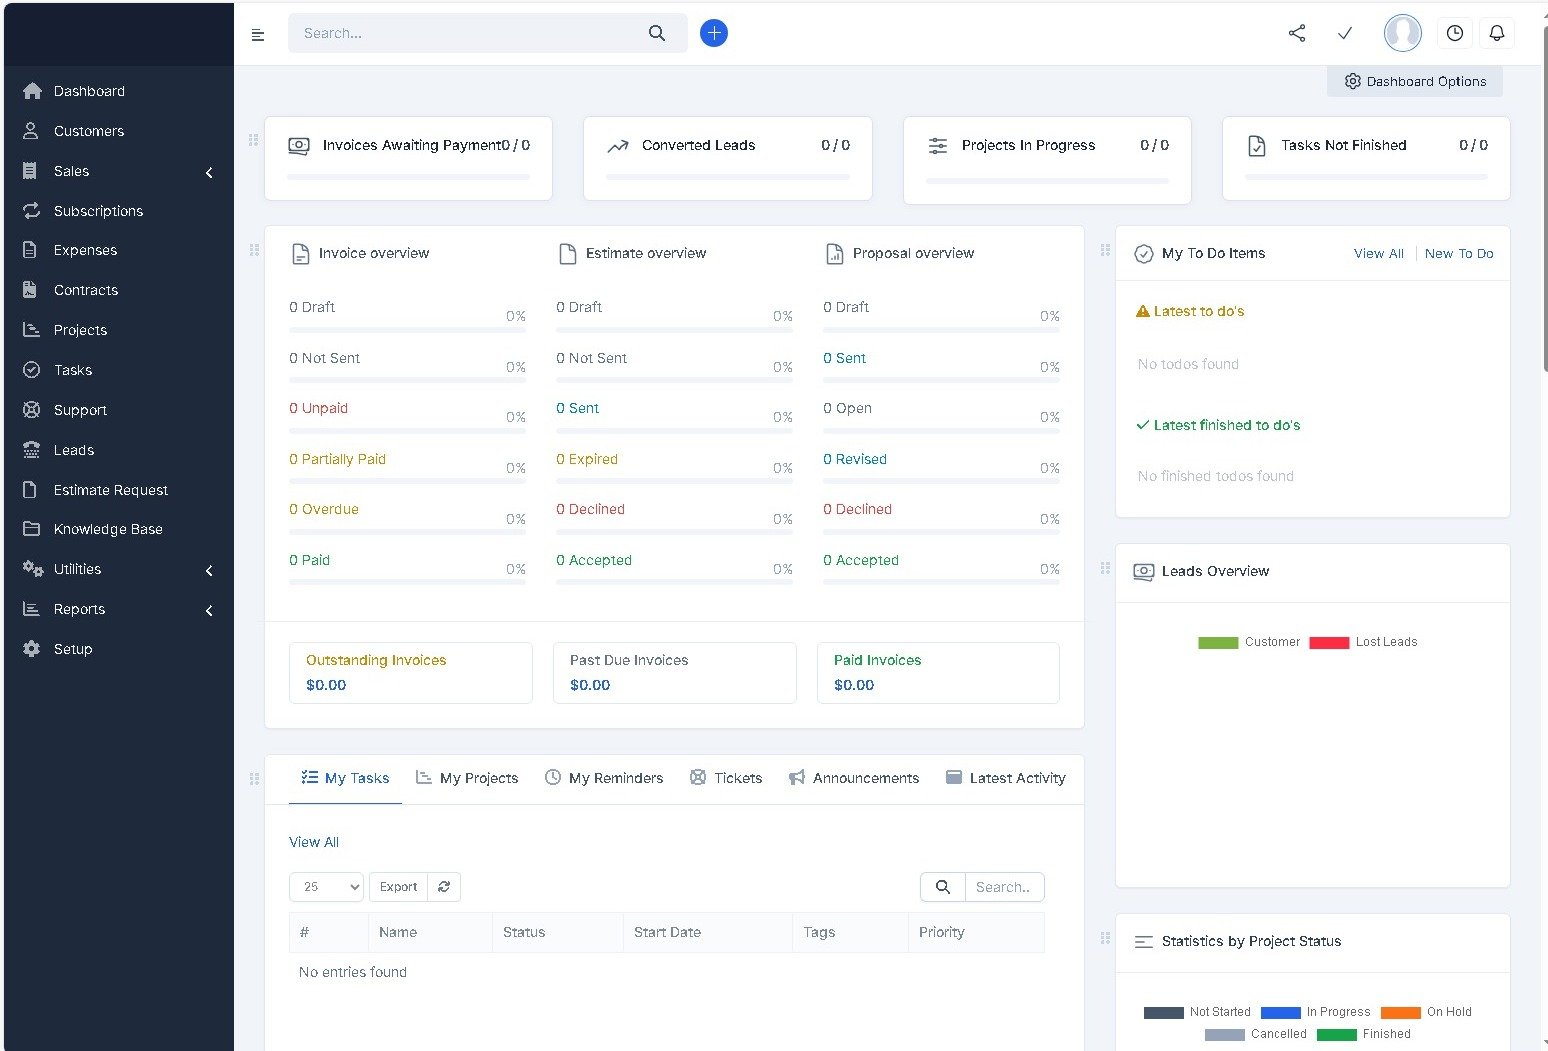The height and width of the screenshot is (1051, 1548).
Task: Sort tasks table by Name column
Action: click(x=430, y=932)
